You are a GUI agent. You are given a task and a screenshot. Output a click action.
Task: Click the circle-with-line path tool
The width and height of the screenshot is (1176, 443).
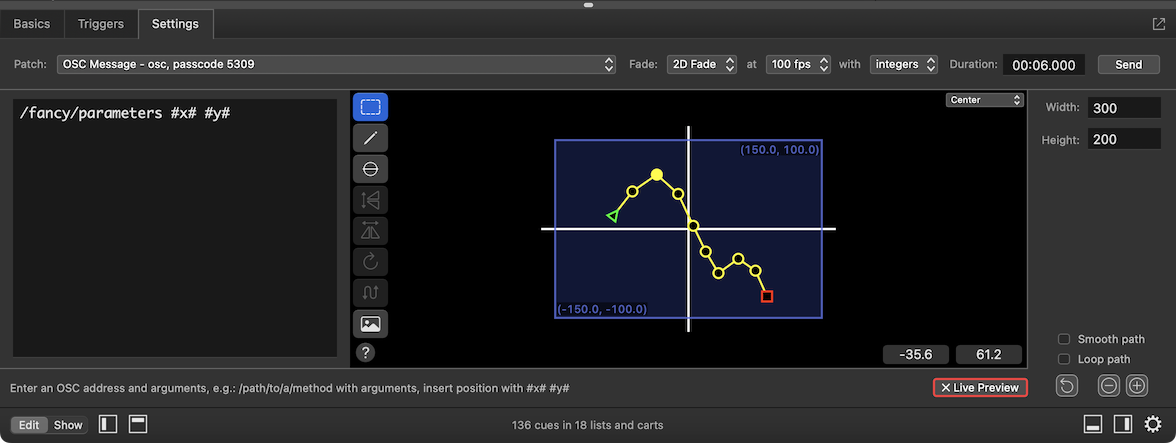[x=370, y=169]
